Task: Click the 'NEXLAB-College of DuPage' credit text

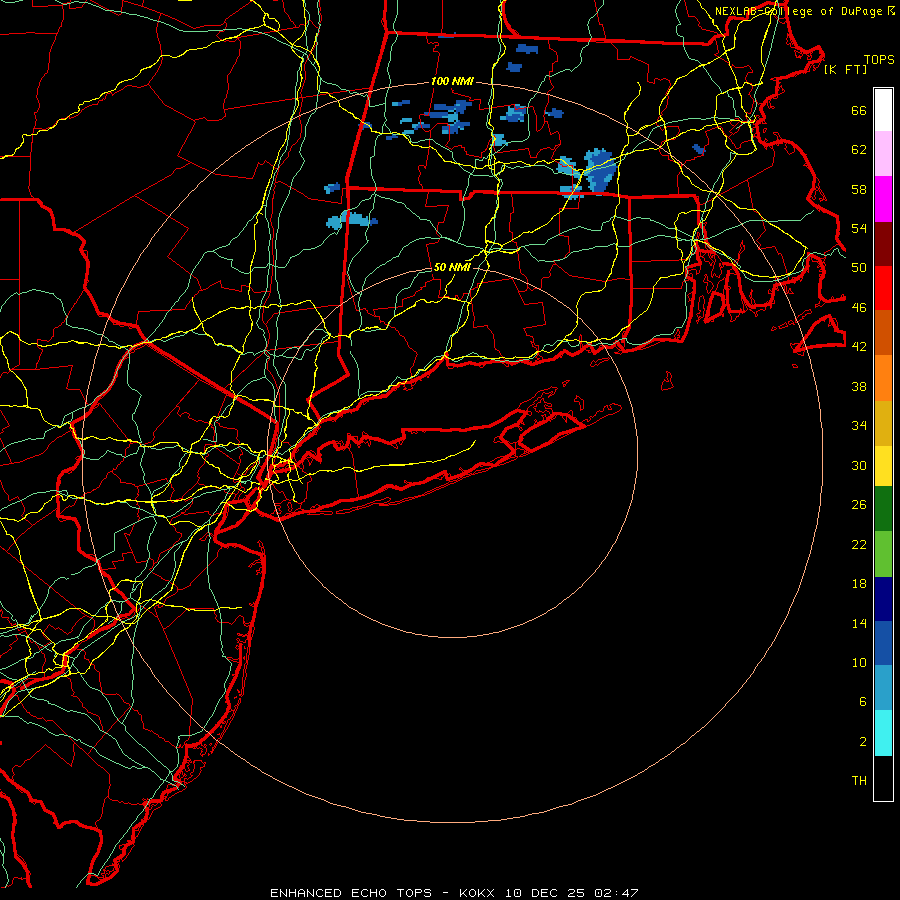Action: pyautogui.click(x=799, y=11)
